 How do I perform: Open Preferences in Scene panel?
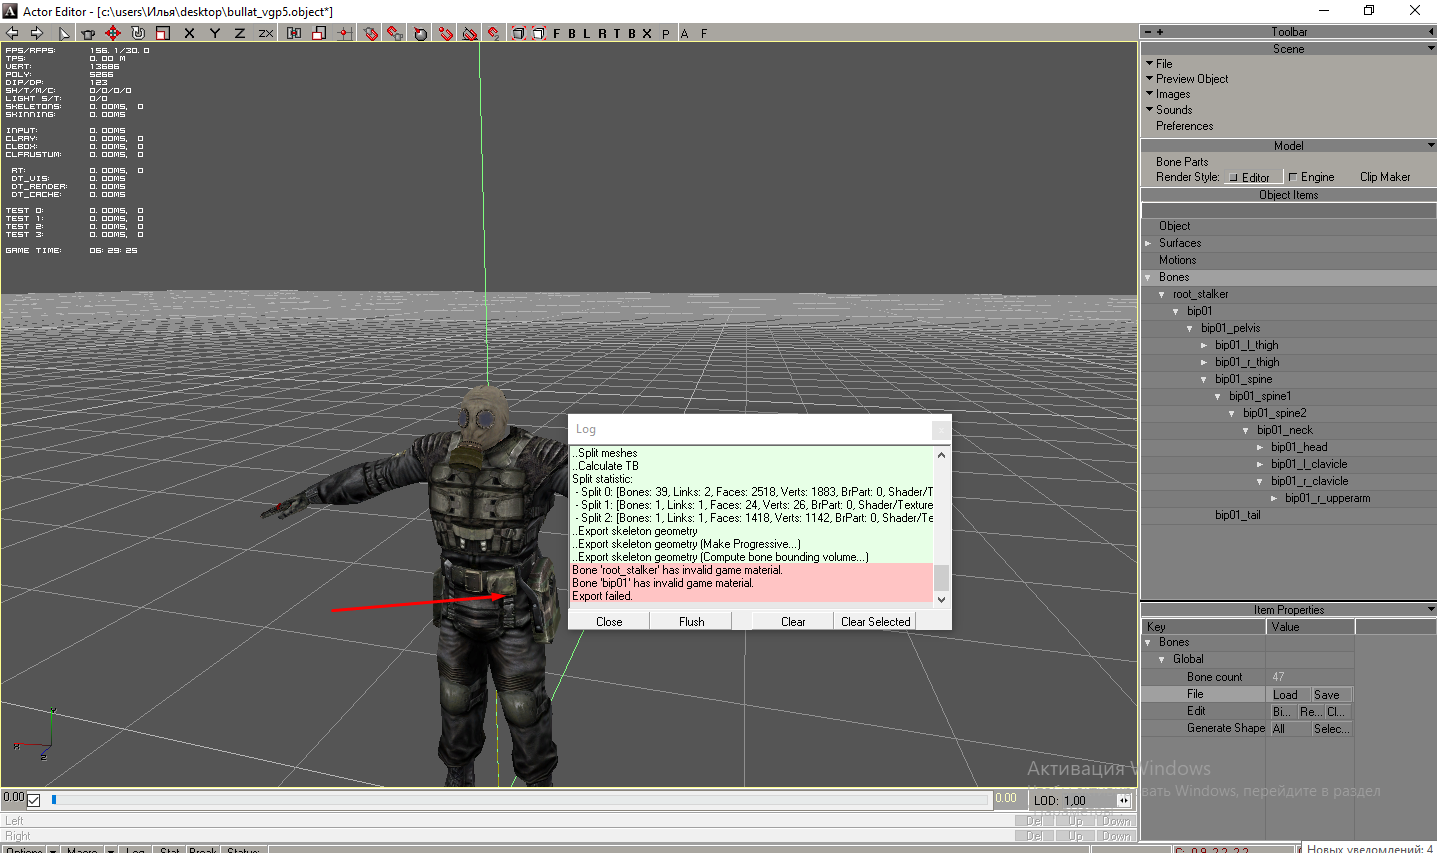1184,126
